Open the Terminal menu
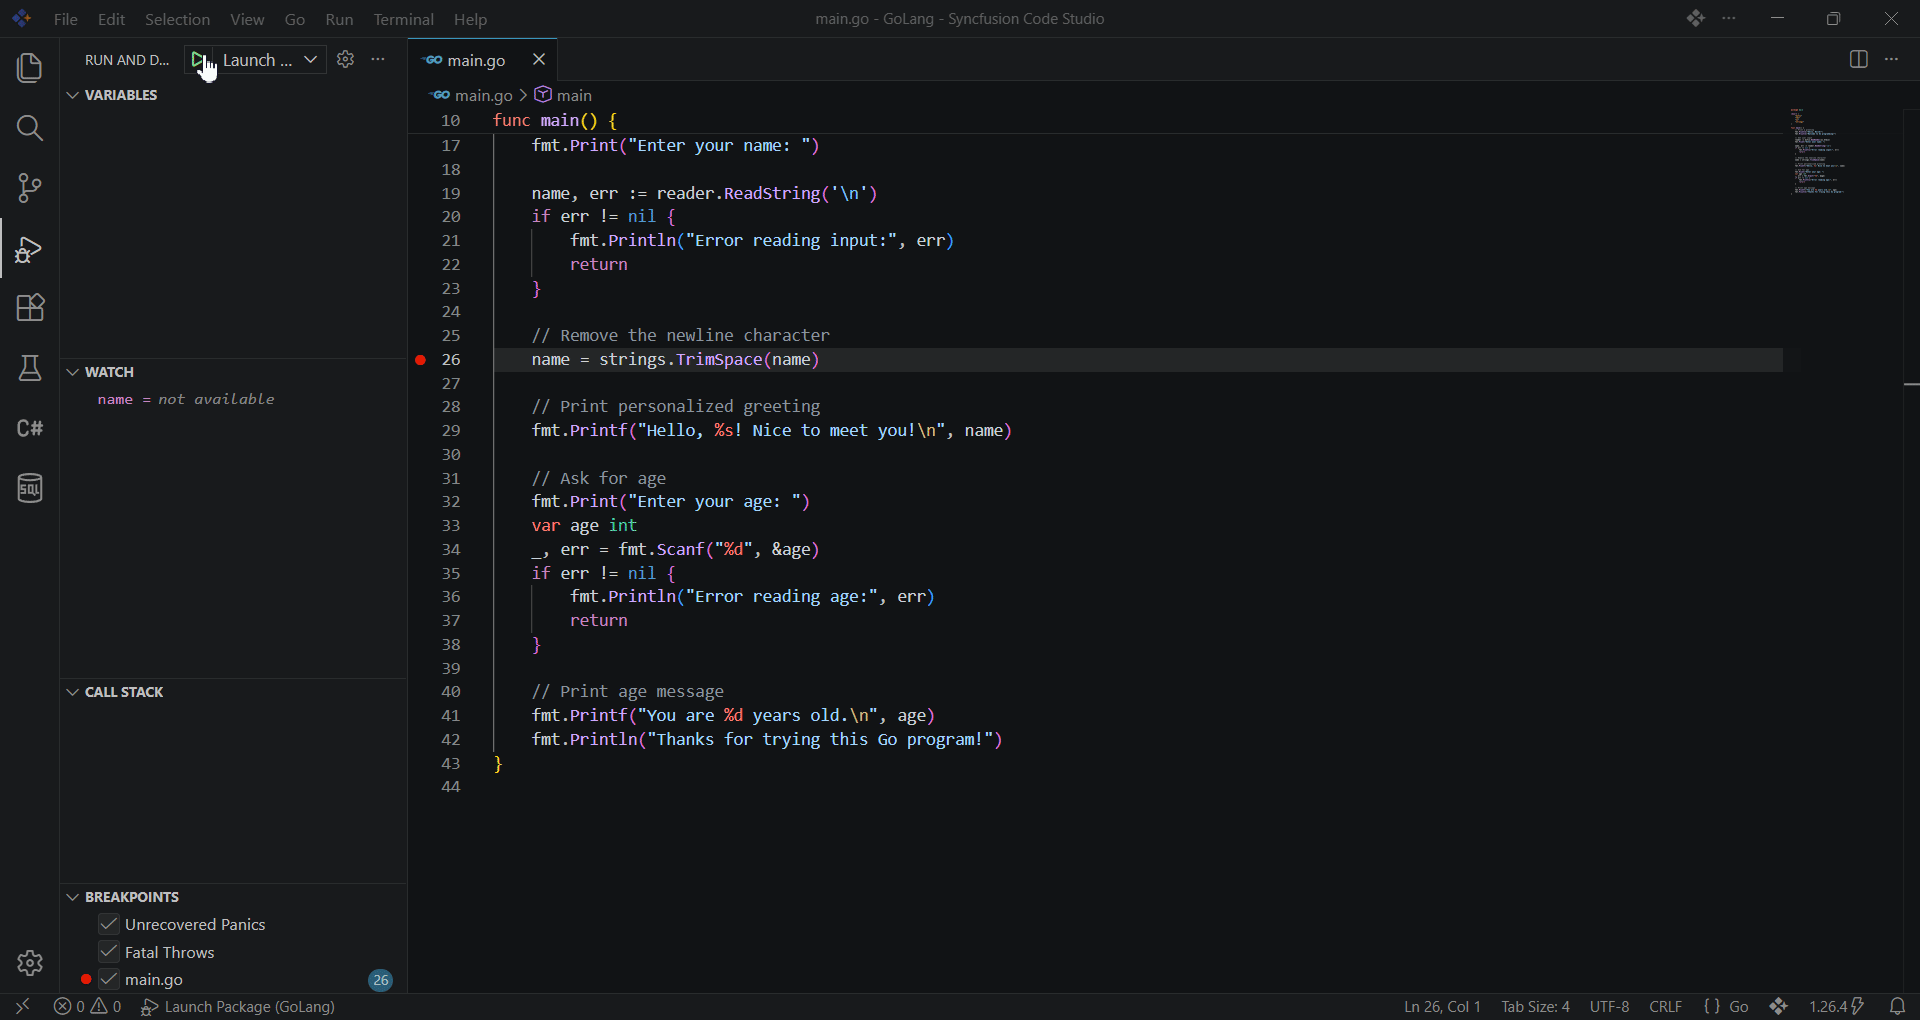Screen dimensions: 1920x1020 tap(404, 19)
